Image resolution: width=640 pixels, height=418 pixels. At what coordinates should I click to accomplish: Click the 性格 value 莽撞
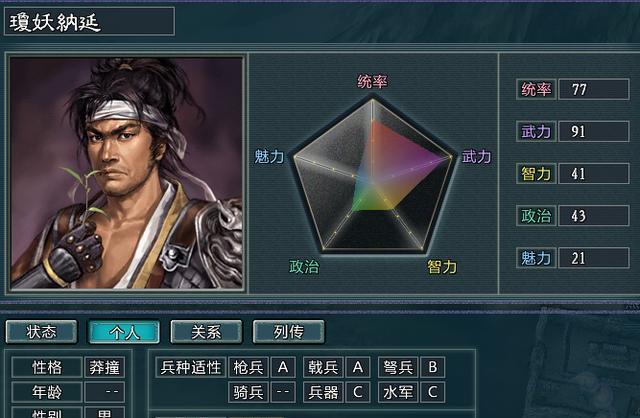tap(104, 367)
